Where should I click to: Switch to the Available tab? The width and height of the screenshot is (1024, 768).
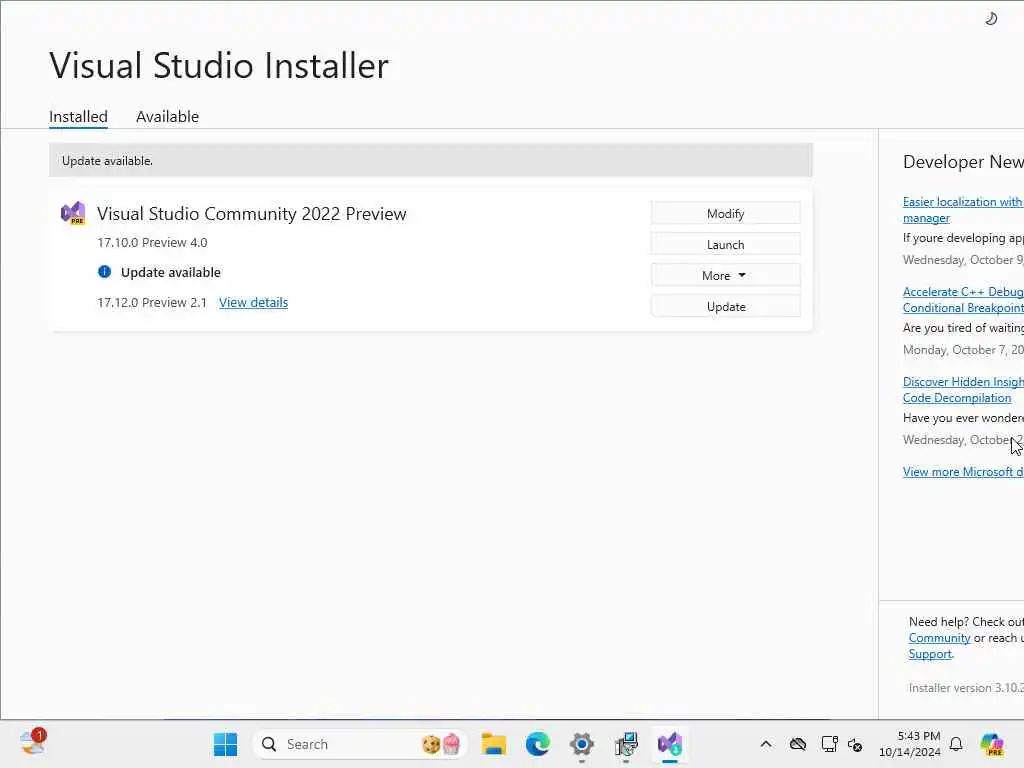pos(167,116)
